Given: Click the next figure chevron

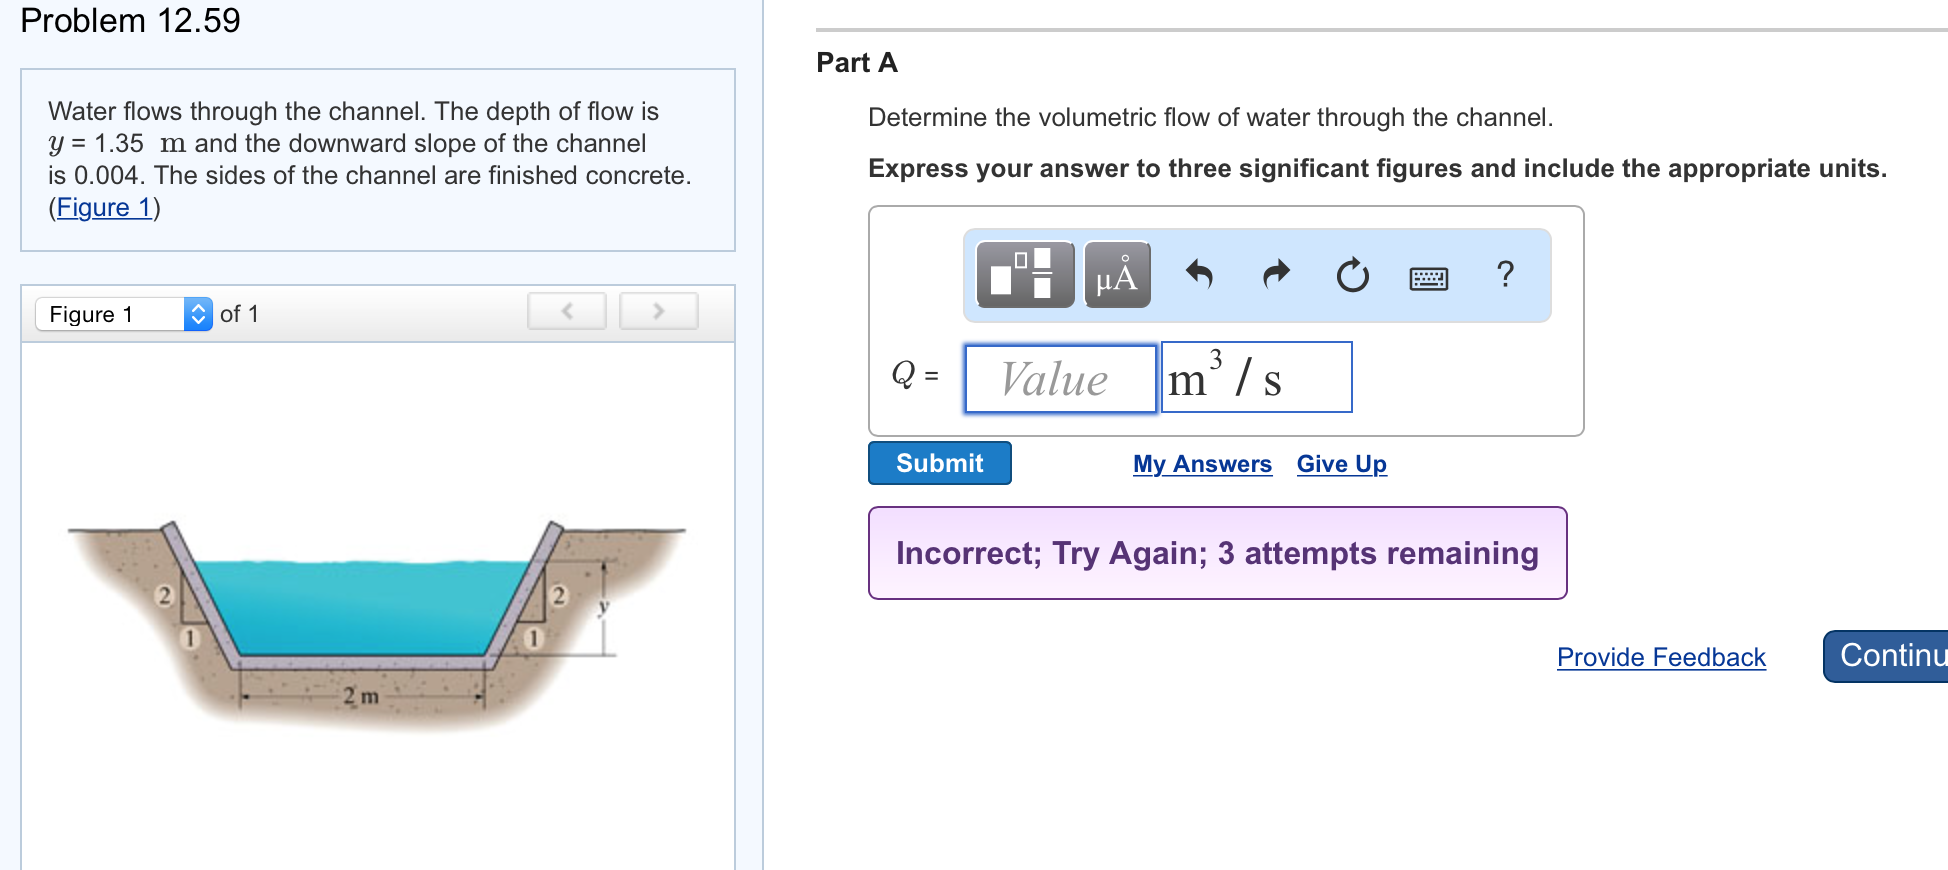Looking at the screenshot, I should pos(658,311).
